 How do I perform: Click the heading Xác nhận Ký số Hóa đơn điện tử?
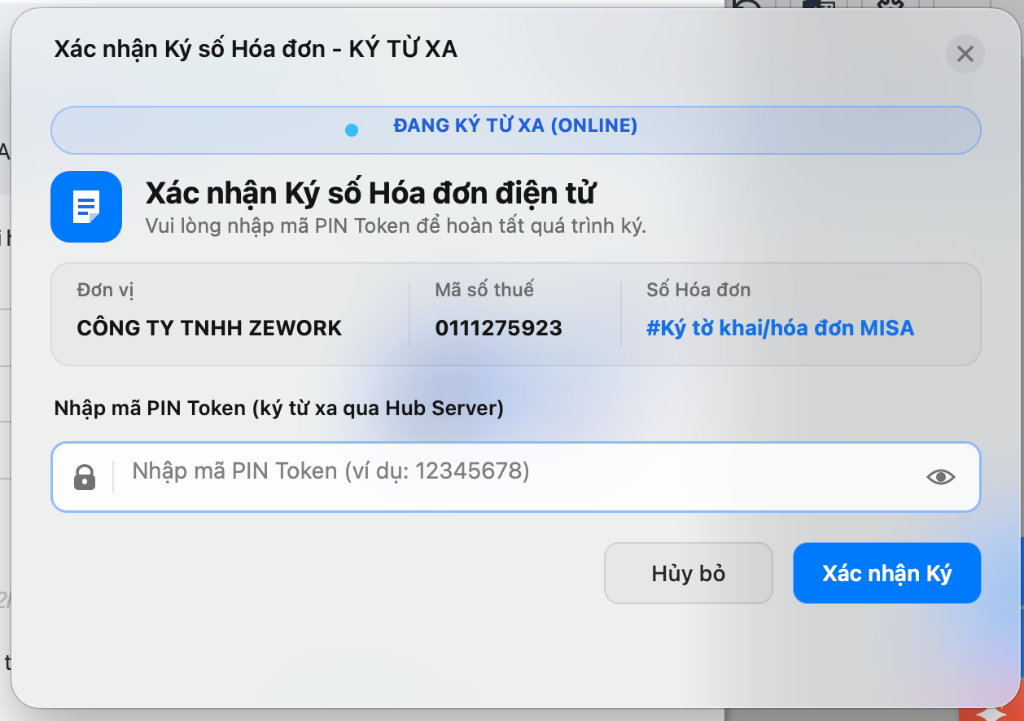[x=370, y=193]
